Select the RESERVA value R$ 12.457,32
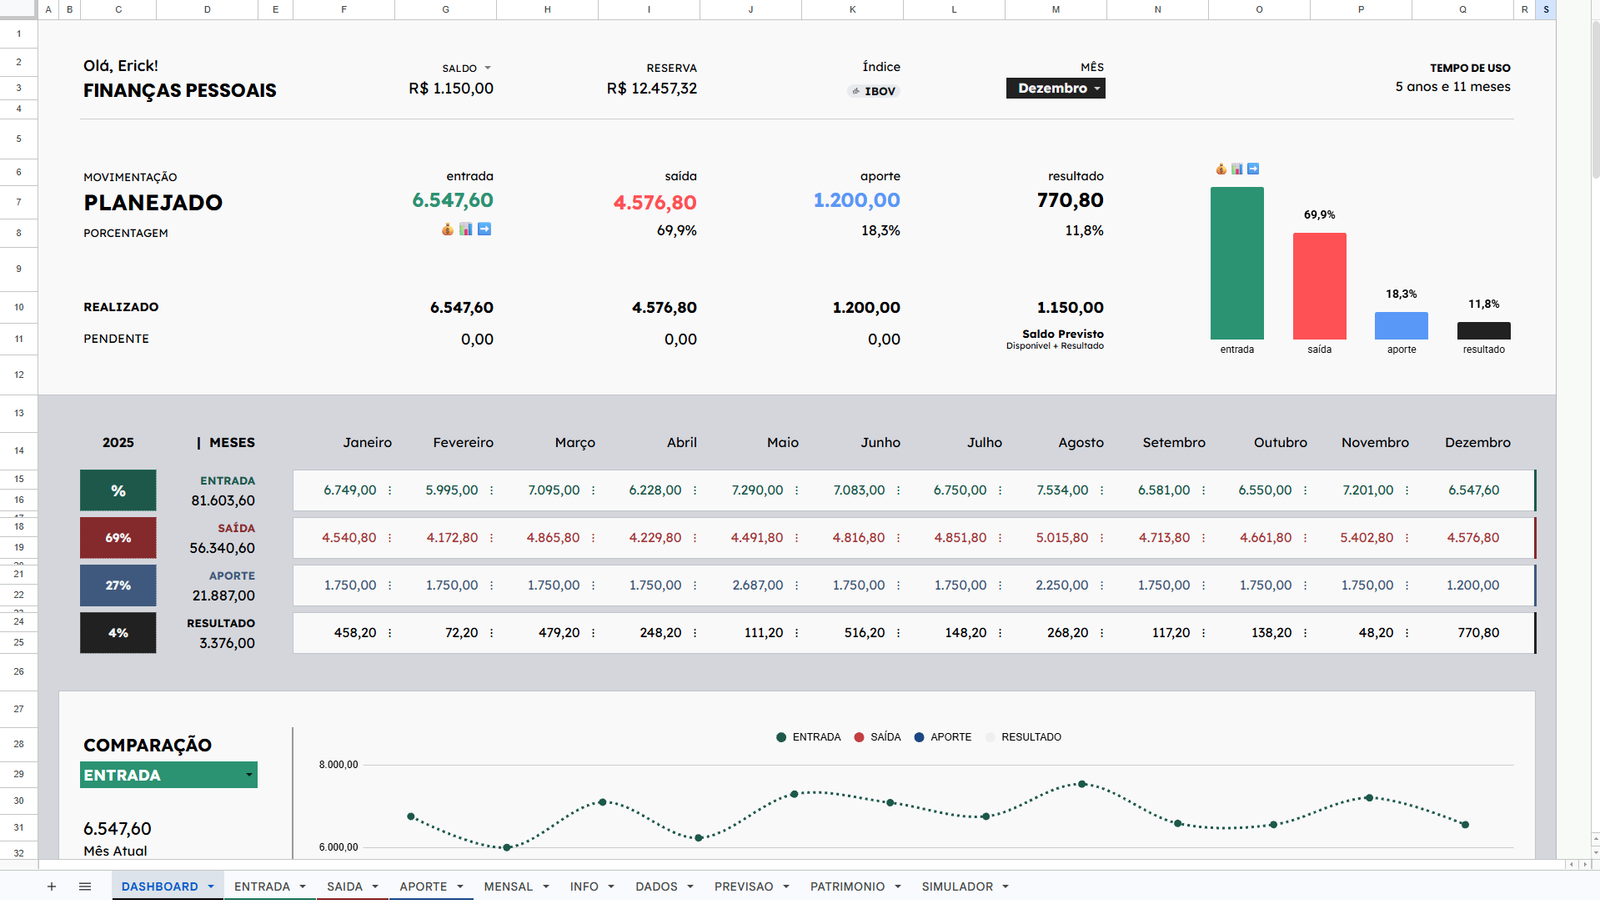 [652, 88]
